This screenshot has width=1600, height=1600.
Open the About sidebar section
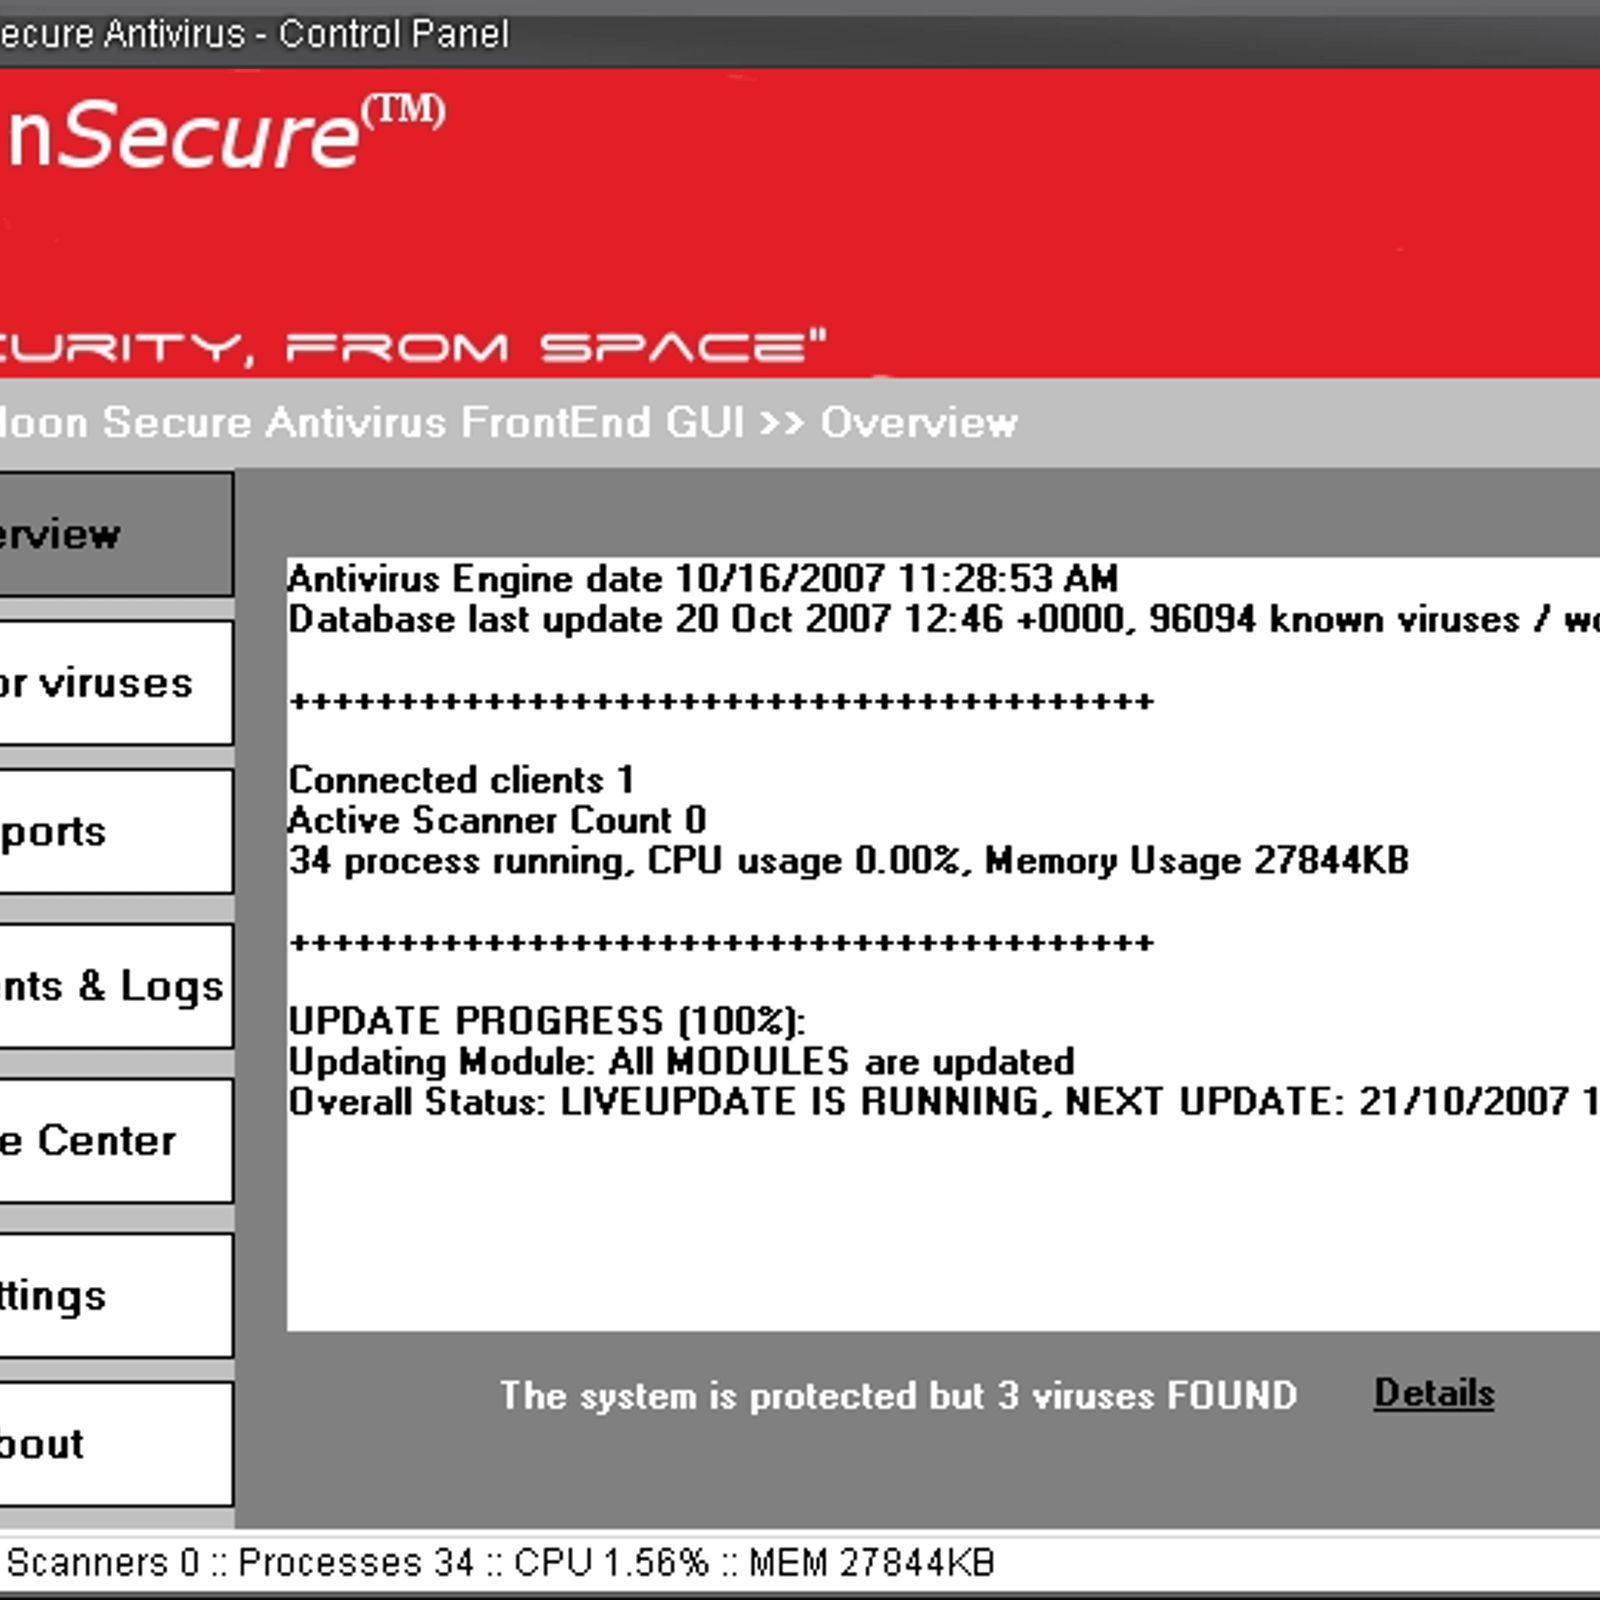click(x=116, y=1444)
